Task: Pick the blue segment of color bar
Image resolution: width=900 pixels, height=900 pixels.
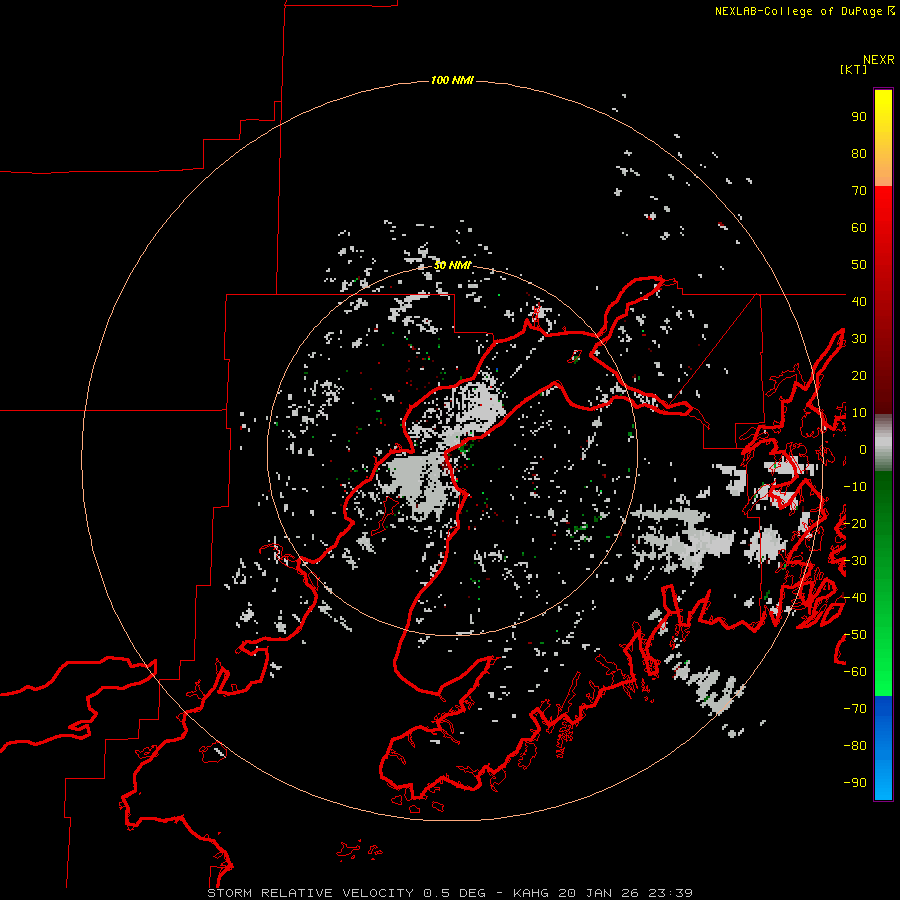Action: point(883,748)
